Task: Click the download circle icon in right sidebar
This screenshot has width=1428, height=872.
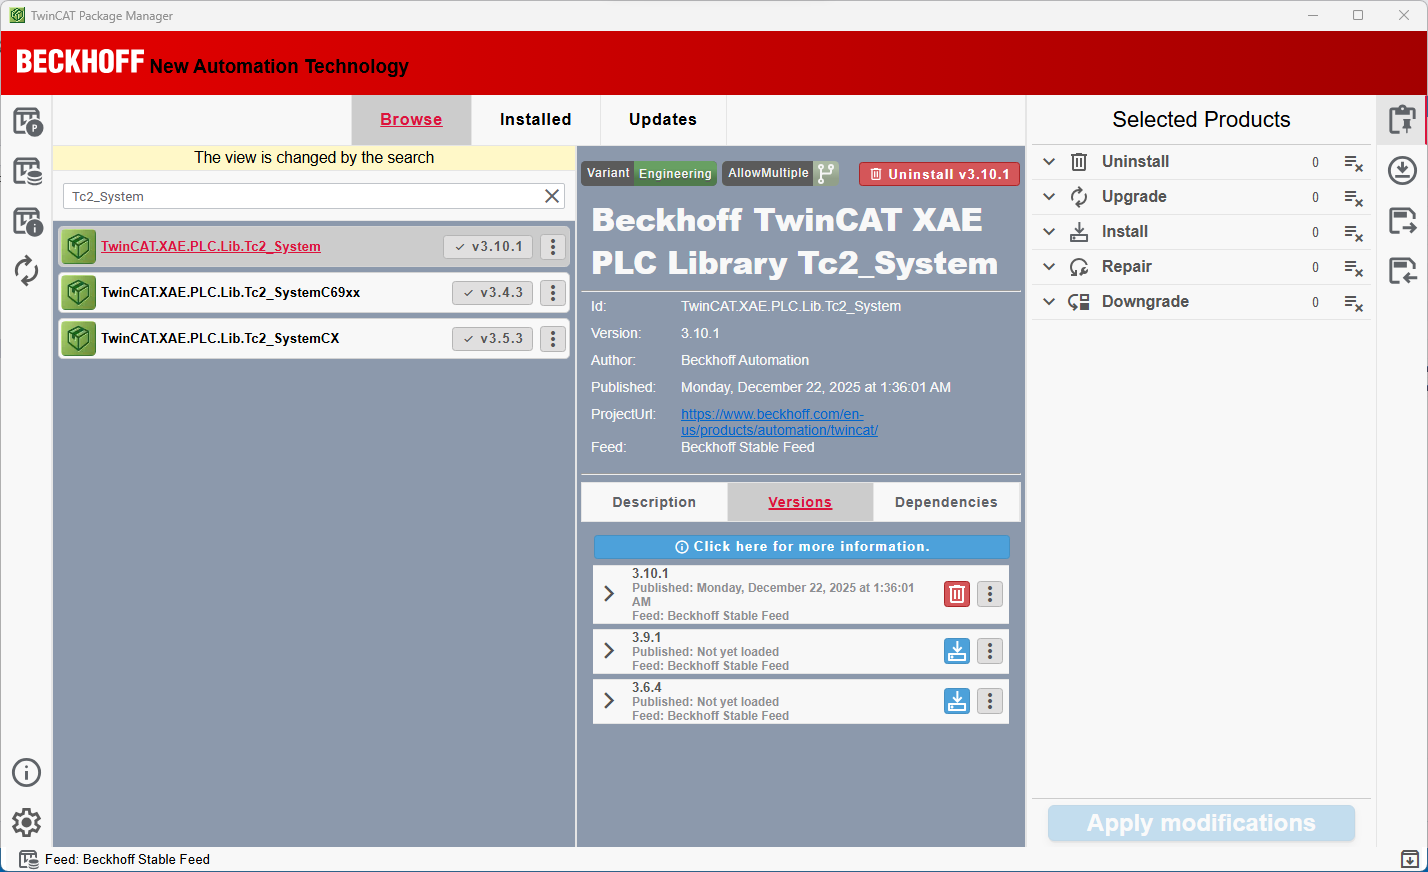Action: (x=1402, y=170)
